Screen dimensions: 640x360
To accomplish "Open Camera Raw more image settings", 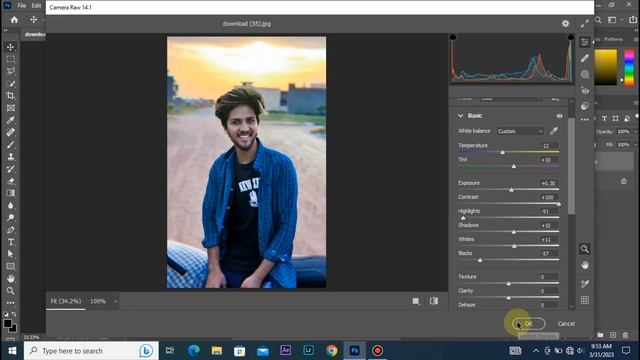I will pos(585,120).
